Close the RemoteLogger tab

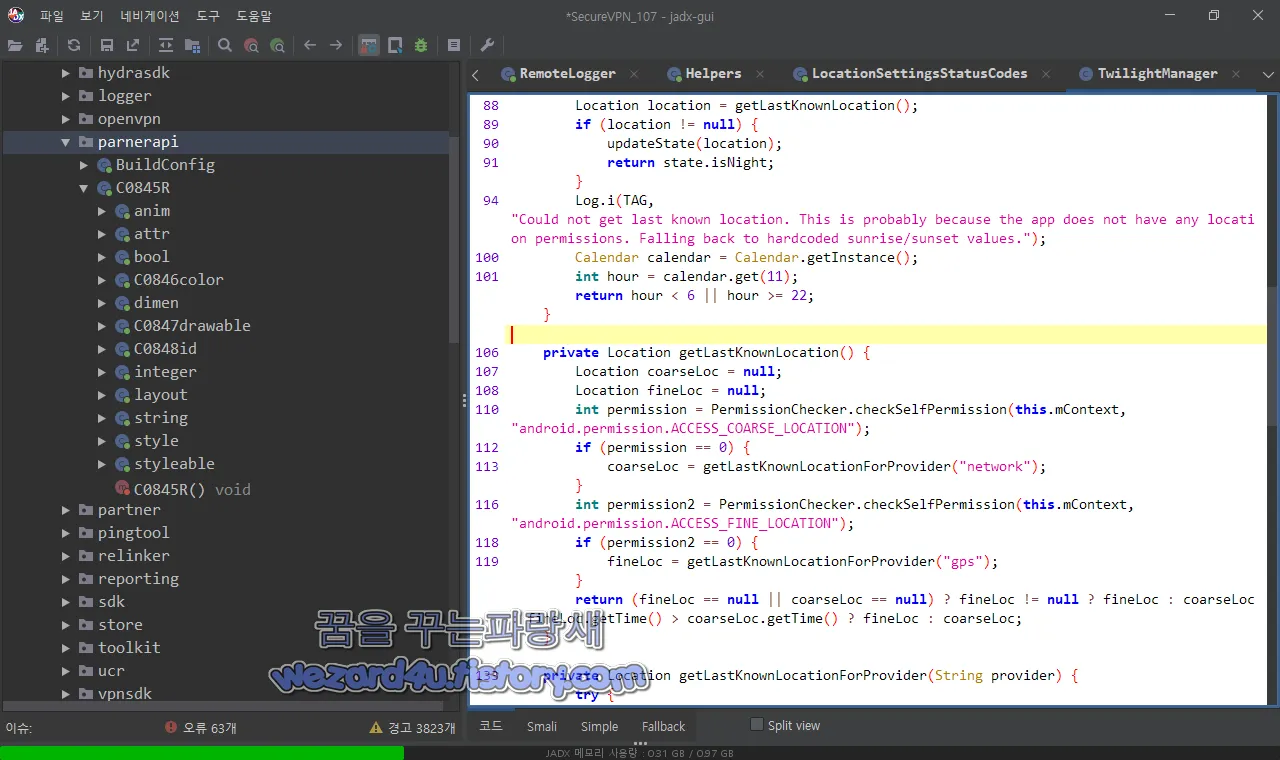(635, 74)
